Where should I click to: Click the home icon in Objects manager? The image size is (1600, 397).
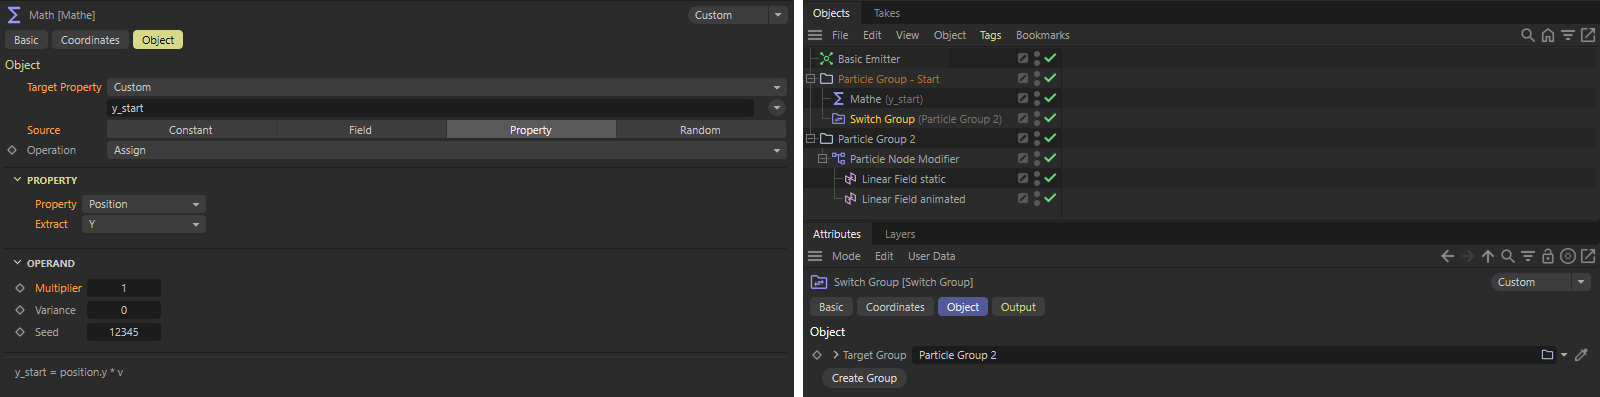(1548, 35)
